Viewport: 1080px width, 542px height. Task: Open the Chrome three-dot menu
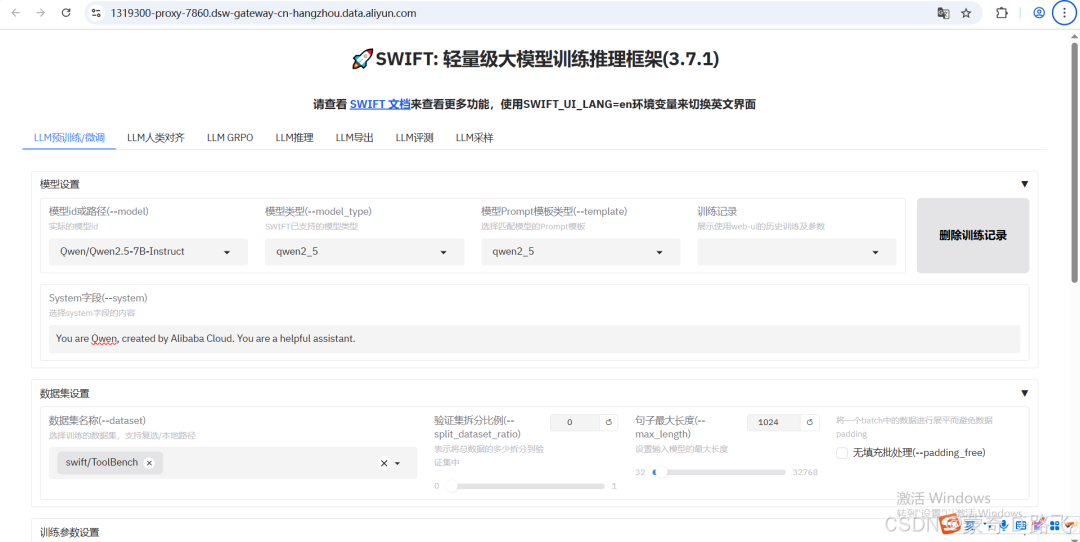click(x=1063, y=13)
